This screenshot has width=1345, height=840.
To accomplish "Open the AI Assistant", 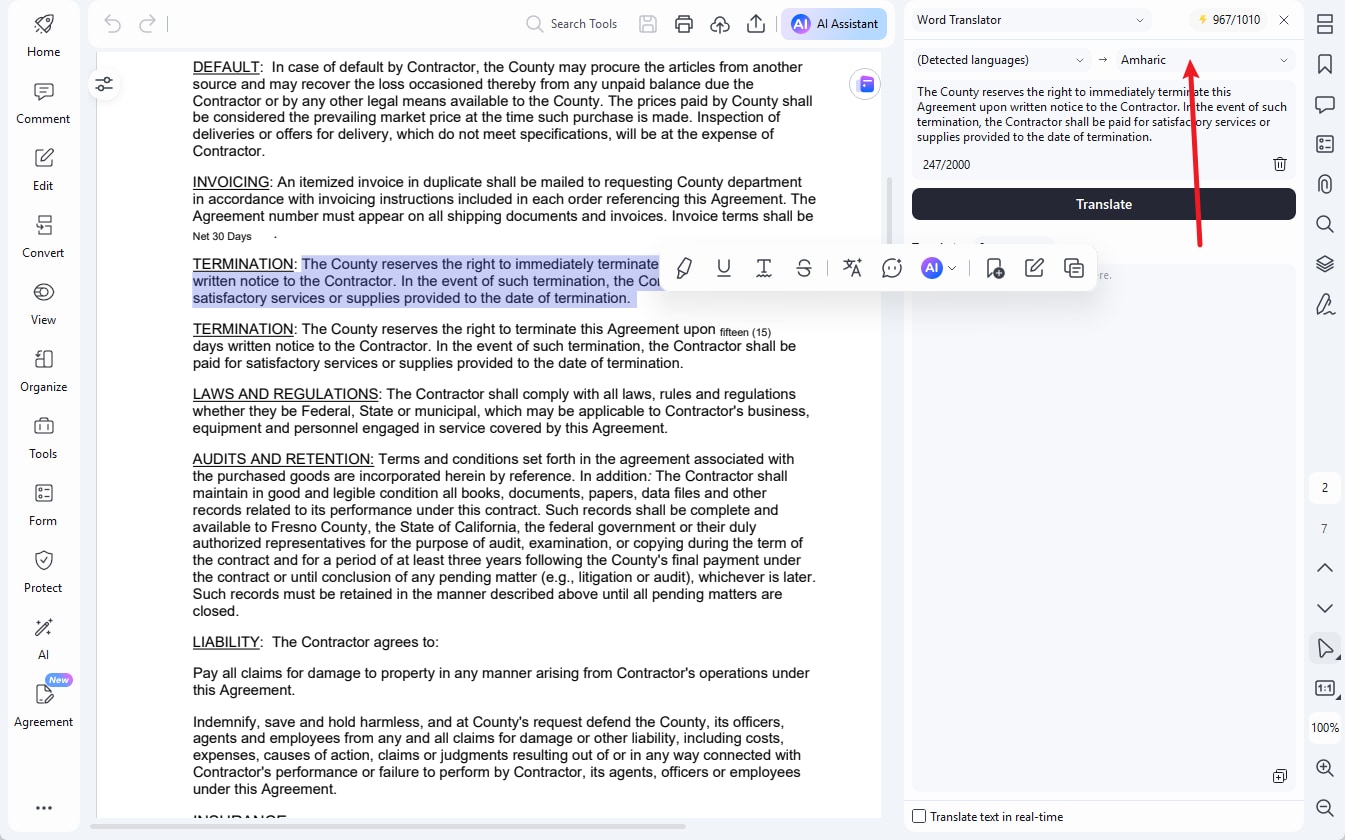I will [x=834, y=24].
